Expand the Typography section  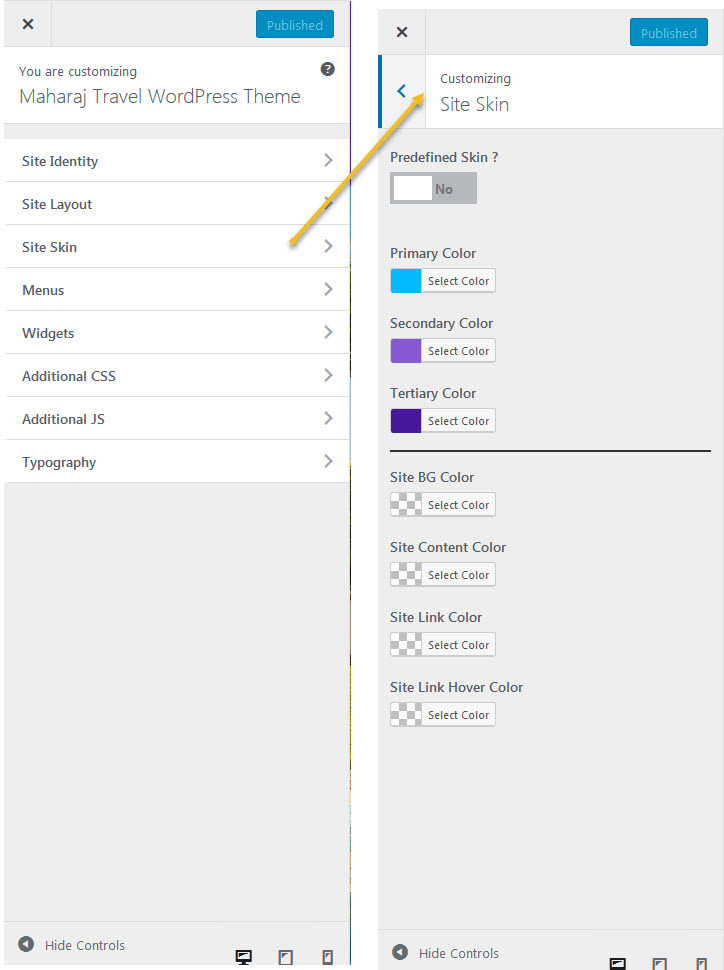pos(177,462)
